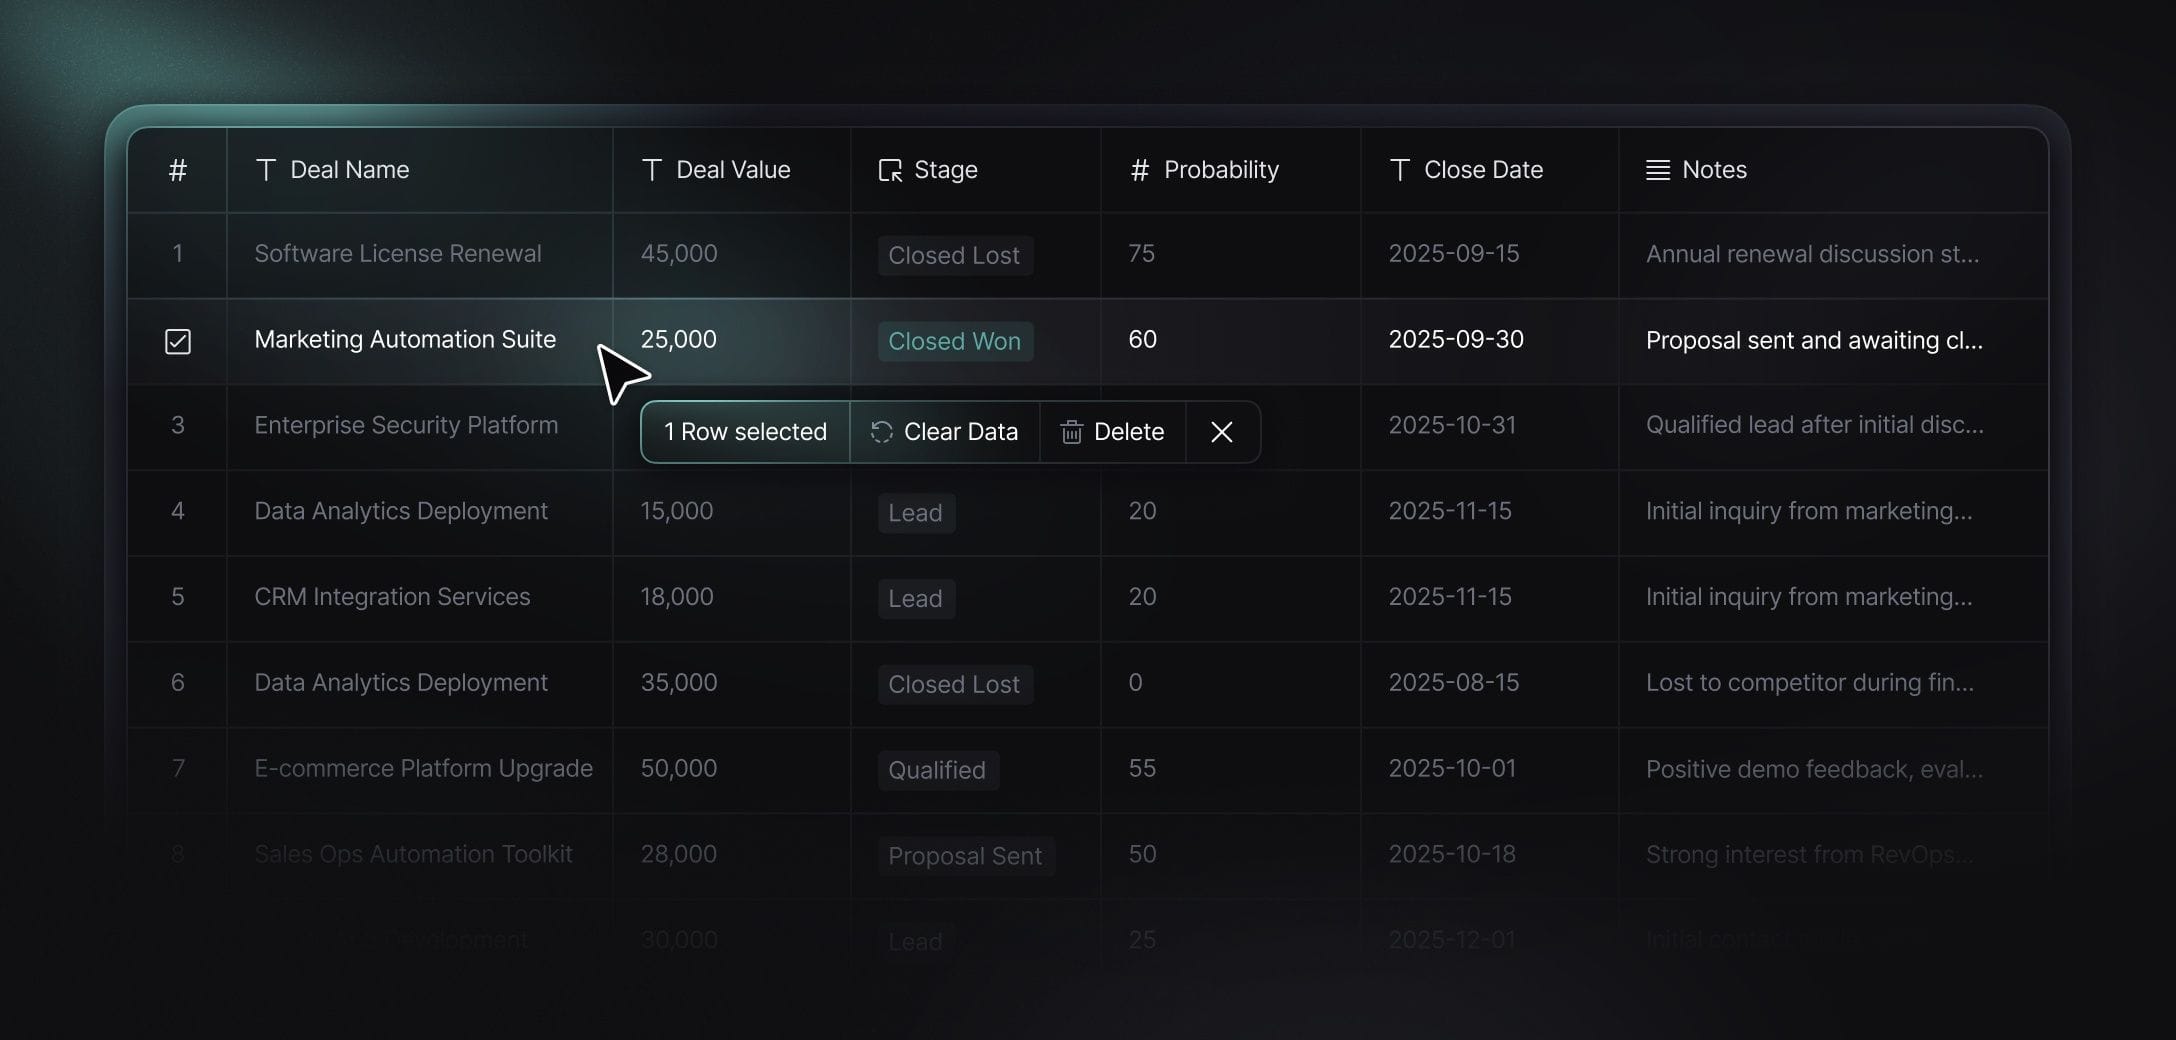The image size is (2176, 1040).
Task: Click the select-type icon in Stage header
Action: [x=890, y=170]
